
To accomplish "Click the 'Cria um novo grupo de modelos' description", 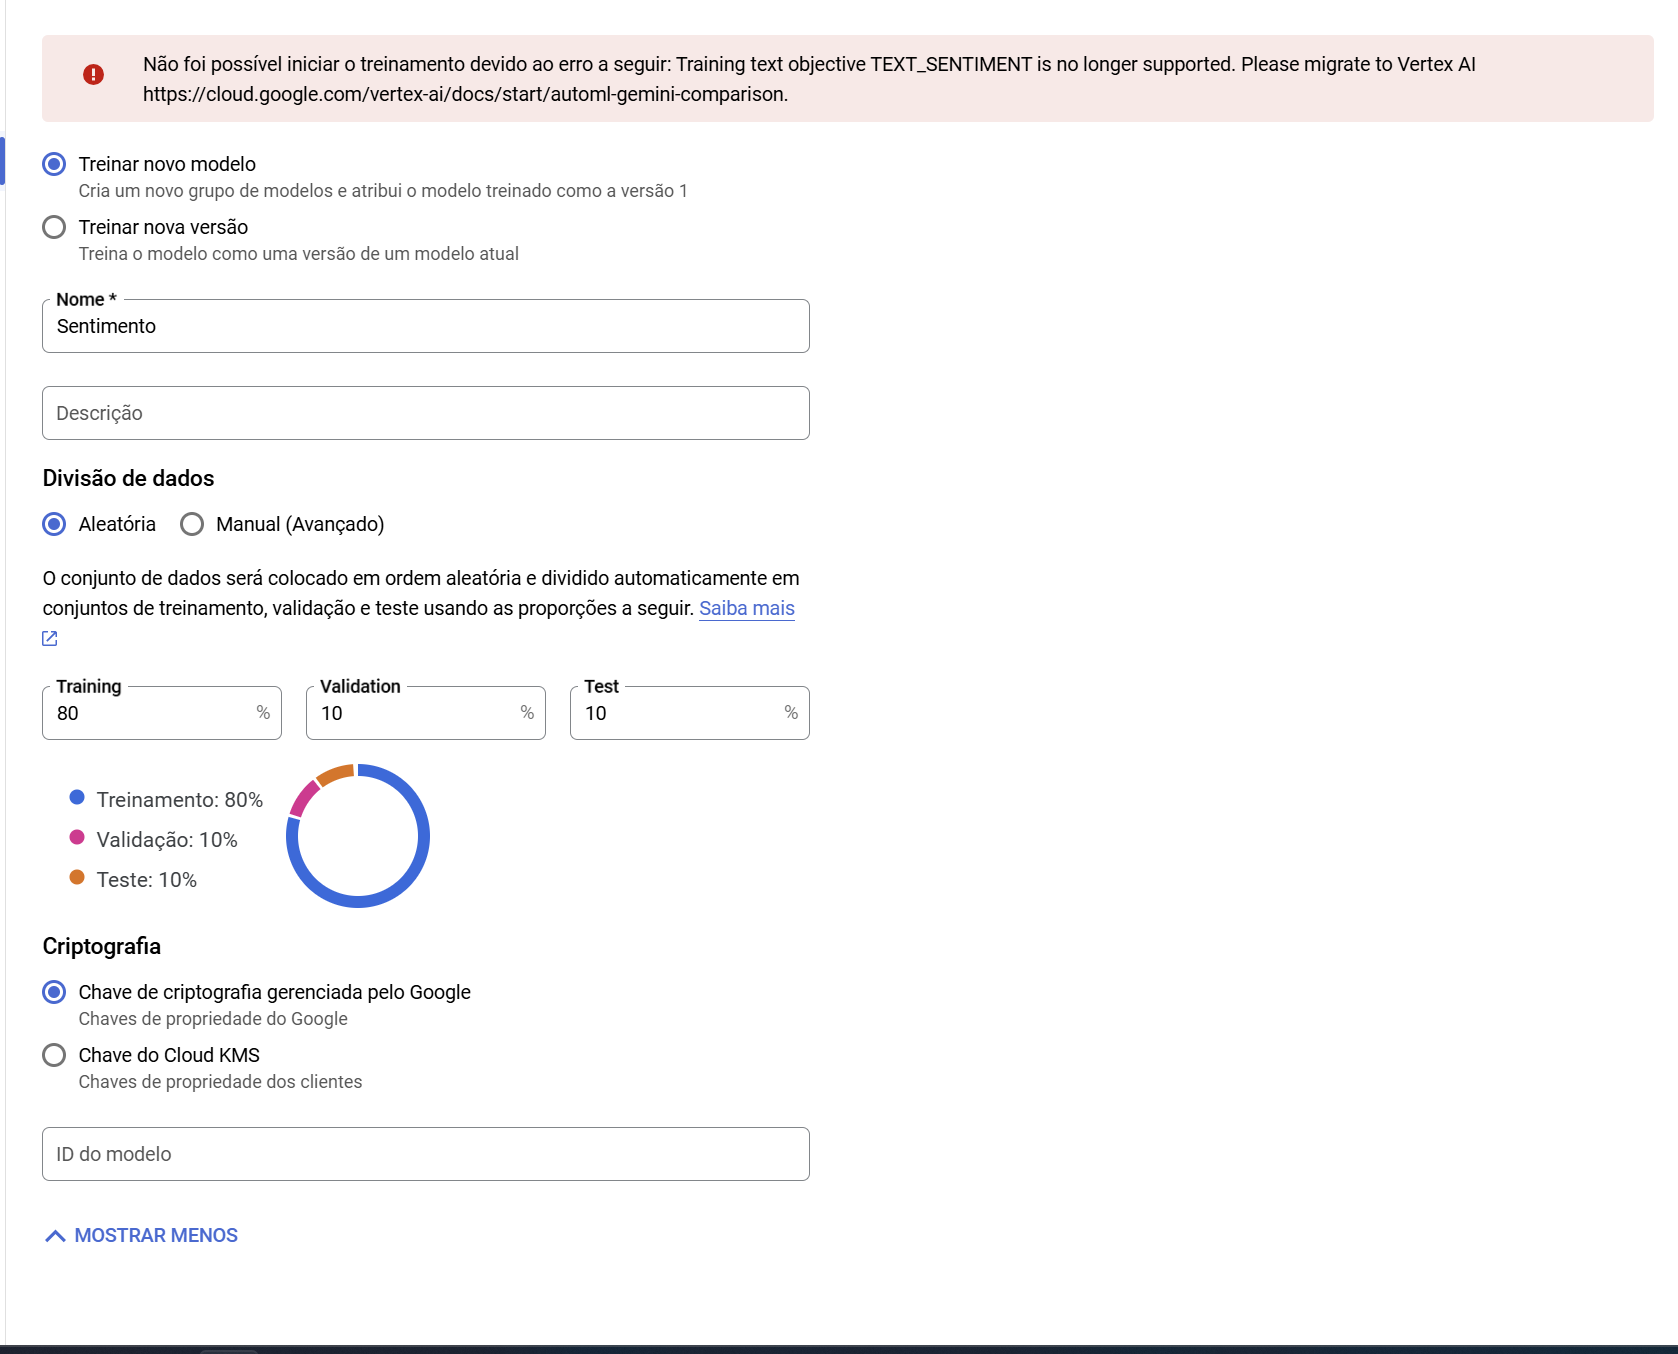I will coord(383,191).
